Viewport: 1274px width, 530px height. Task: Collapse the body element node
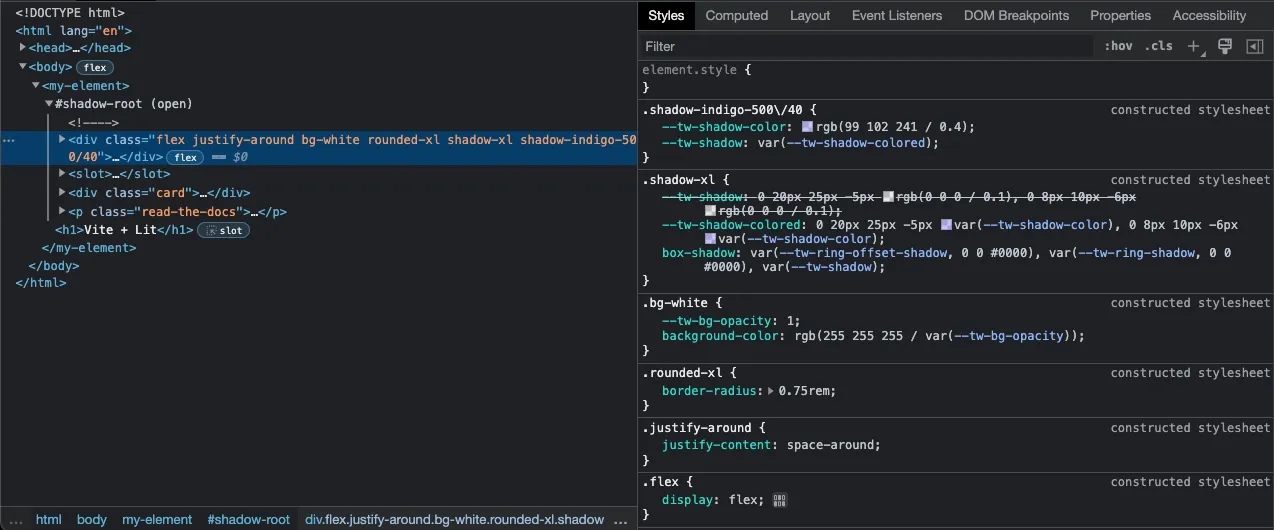23,67
